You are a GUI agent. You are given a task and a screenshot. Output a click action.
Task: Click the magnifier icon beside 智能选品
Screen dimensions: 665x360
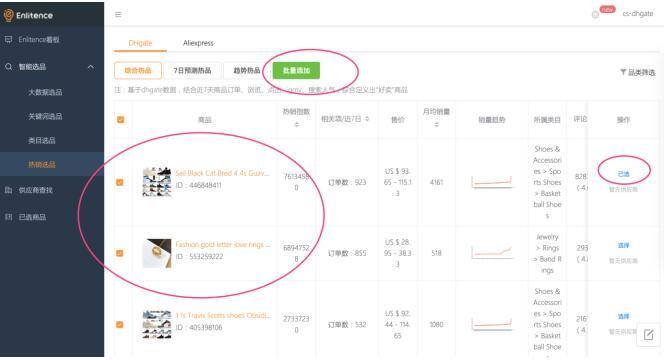click(8, 67)
